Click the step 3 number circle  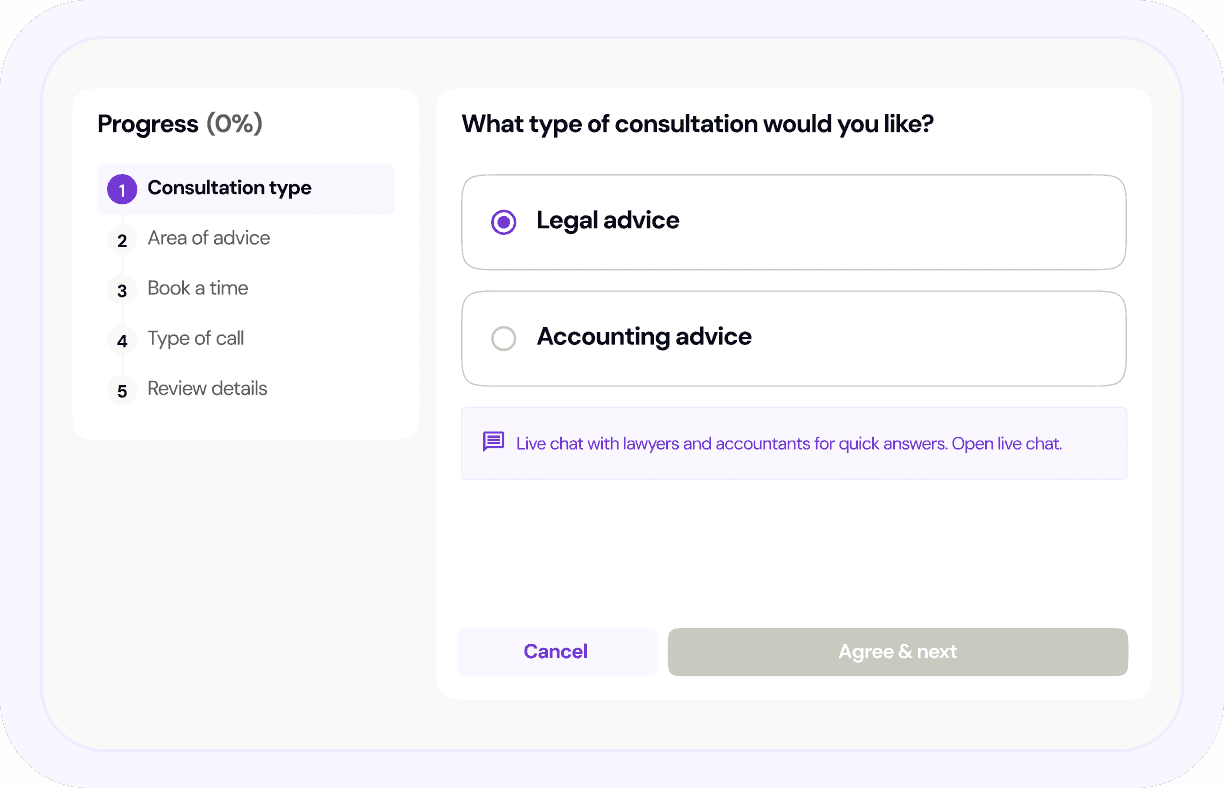tap(122, 290)
